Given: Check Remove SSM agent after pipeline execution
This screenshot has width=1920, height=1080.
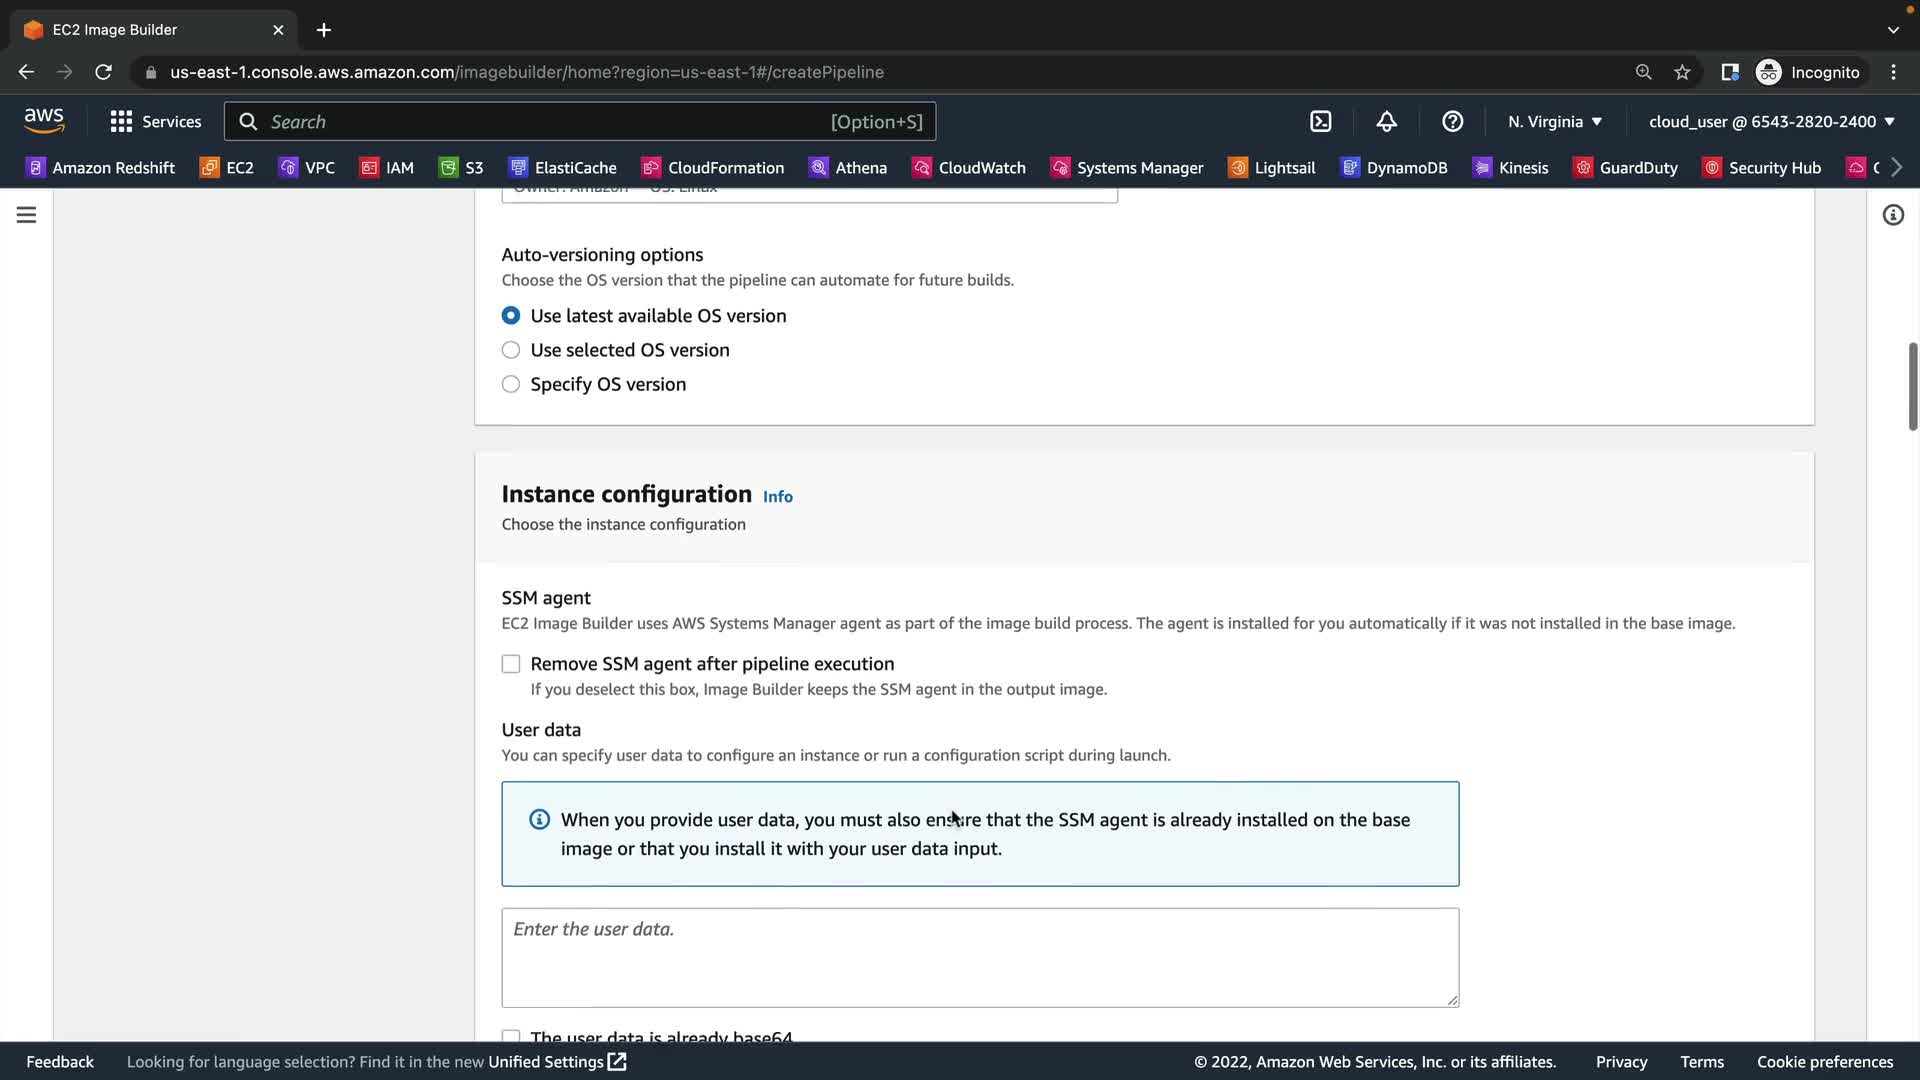Looking at the screenshot, I should (511, 664).
